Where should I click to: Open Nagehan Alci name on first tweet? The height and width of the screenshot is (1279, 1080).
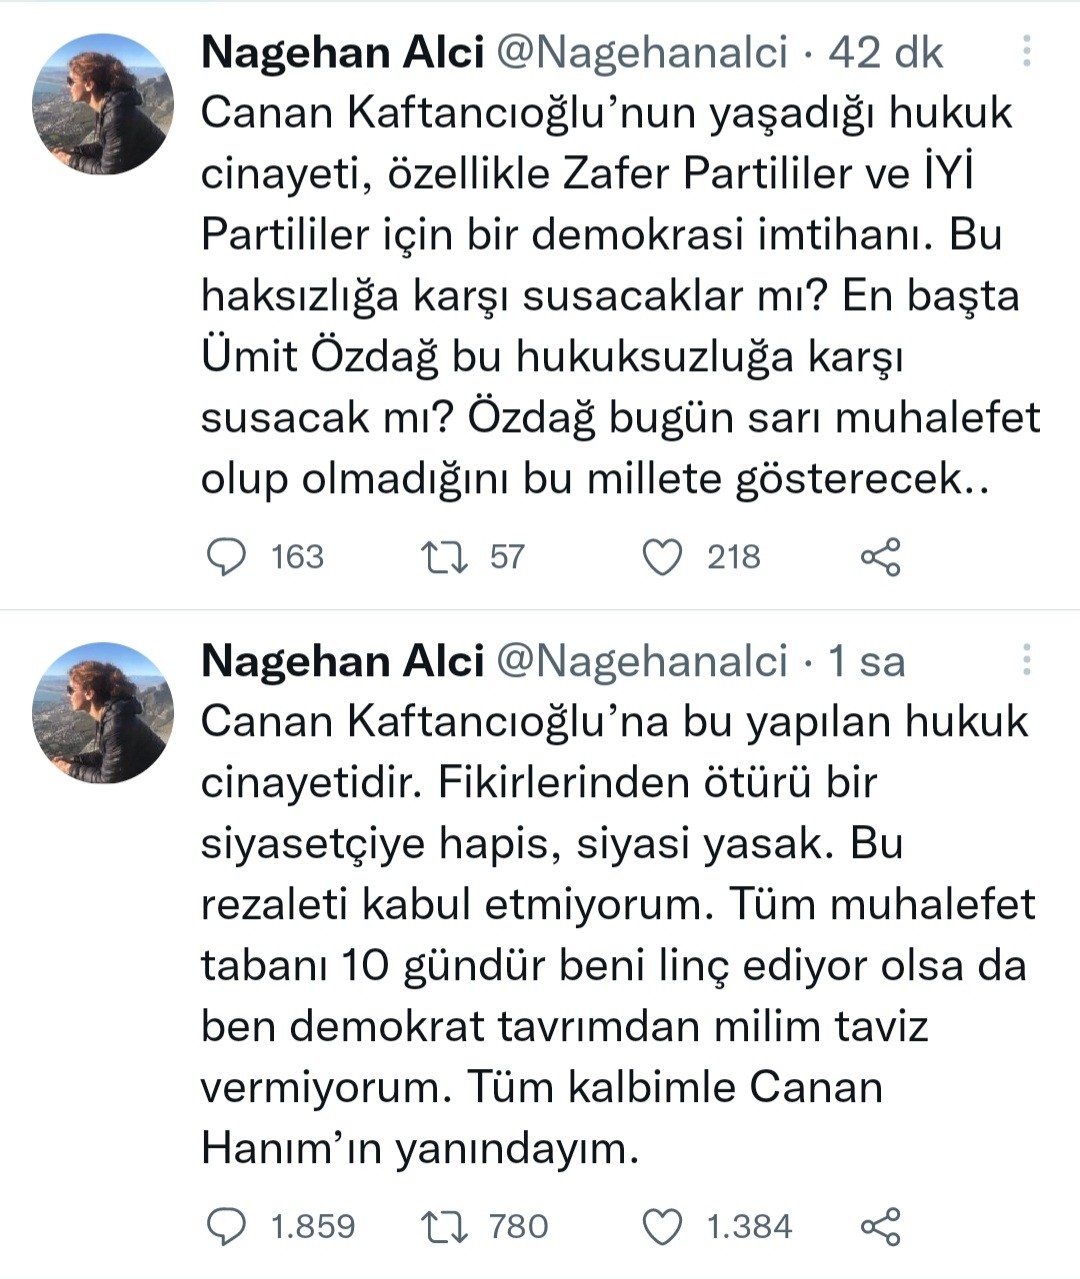tap(342, 52)
